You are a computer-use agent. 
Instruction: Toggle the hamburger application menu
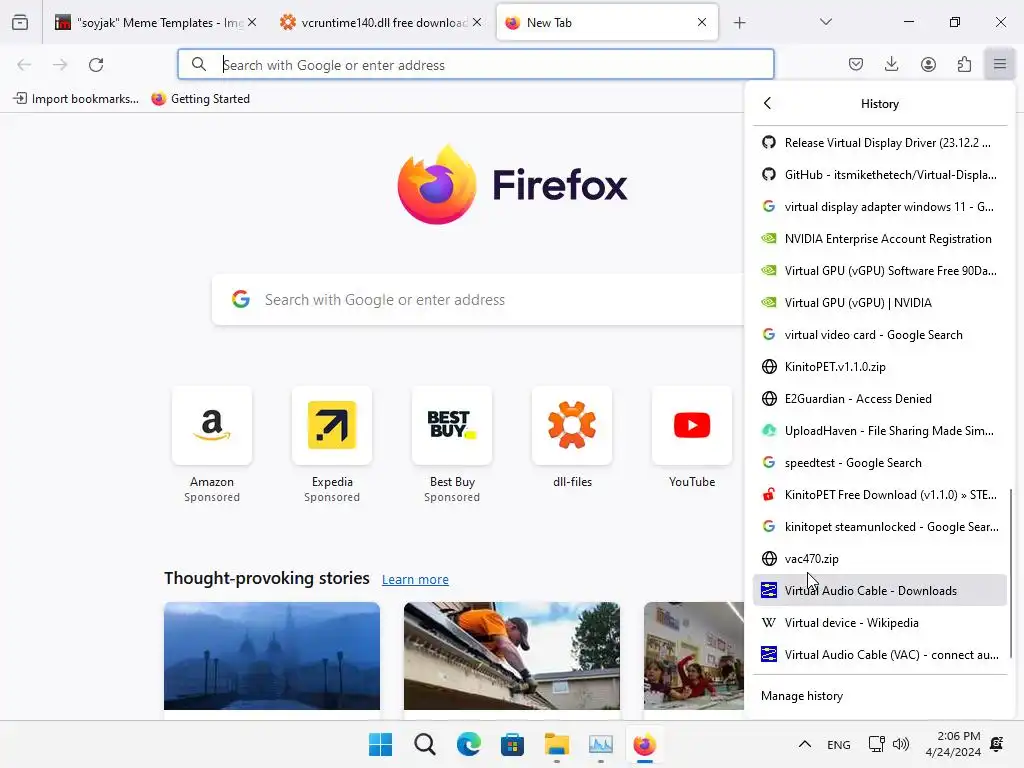tap(1000, 64)
